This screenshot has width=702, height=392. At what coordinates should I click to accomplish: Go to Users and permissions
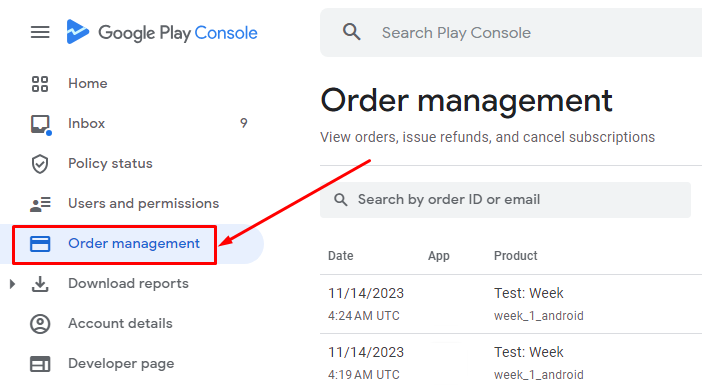[x=143, y=204]
